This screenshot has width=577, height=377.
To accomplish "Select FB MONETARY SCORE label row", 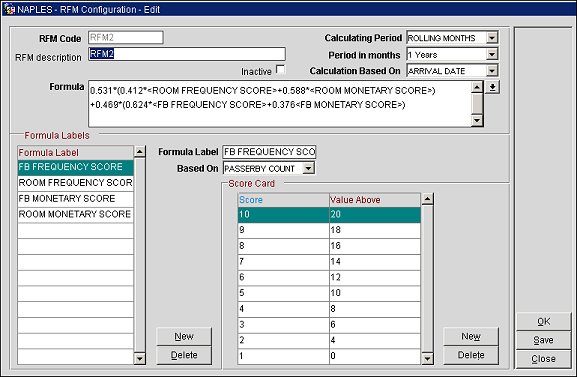I will (75, 199).
